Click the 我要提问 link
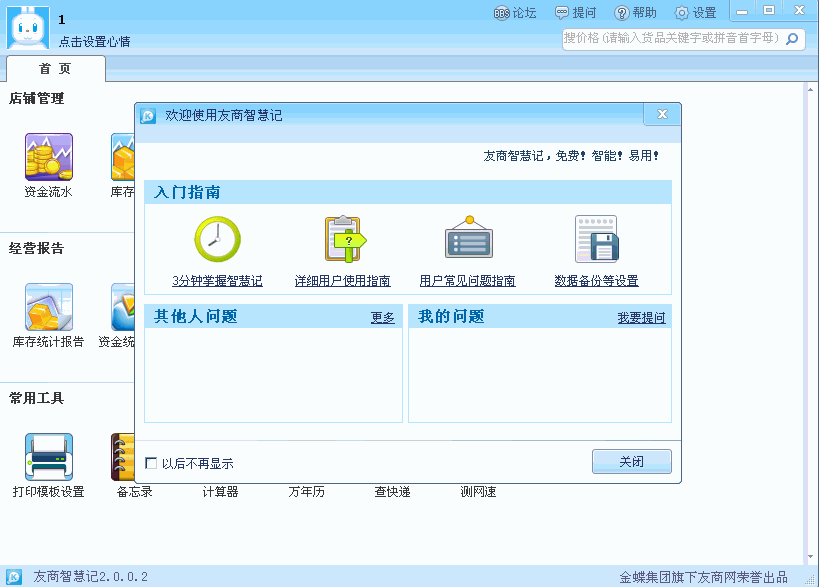This screenshot has height=587, width=819. (641, 318)
